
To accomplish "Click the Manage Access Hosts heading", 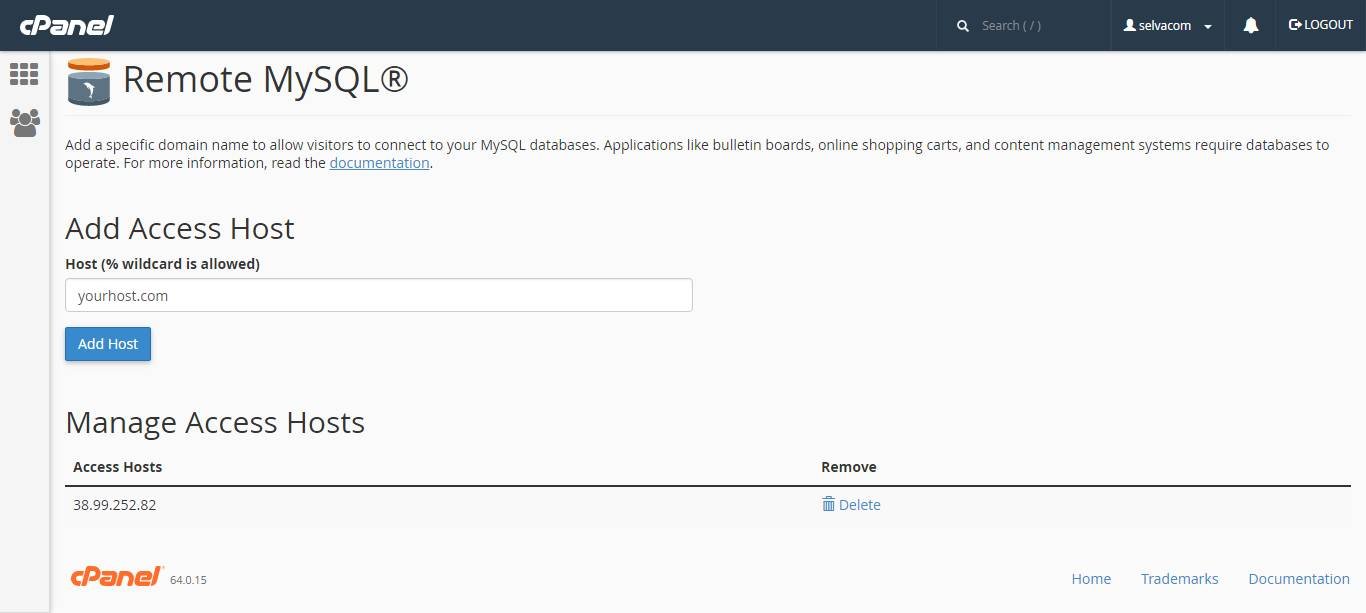I will click(215, 423).
